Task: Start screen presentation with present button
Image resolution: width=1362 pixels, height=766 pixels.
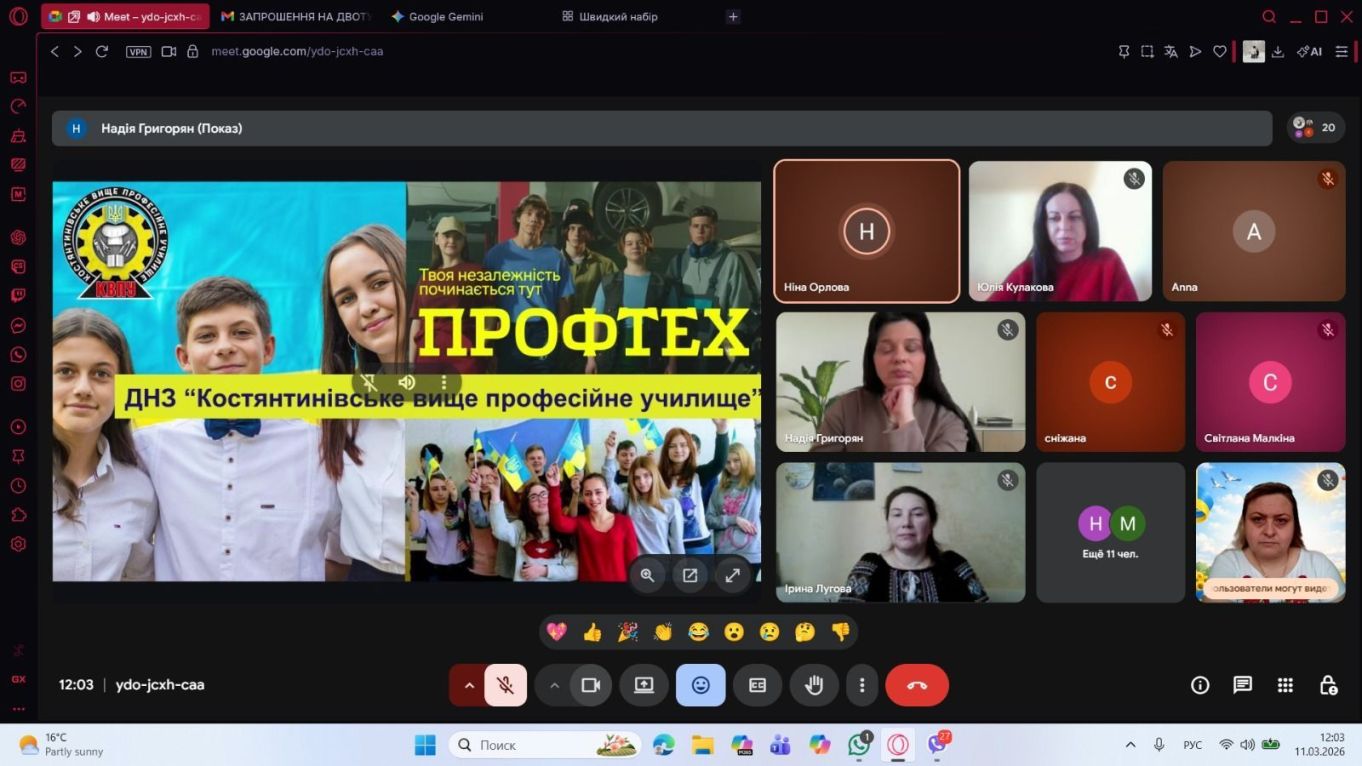Action: (x=644, y=685)
